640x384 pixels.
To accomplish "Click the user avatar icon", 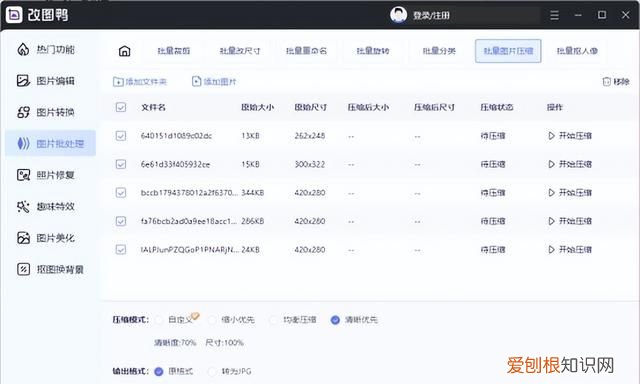I will (398, 15).
